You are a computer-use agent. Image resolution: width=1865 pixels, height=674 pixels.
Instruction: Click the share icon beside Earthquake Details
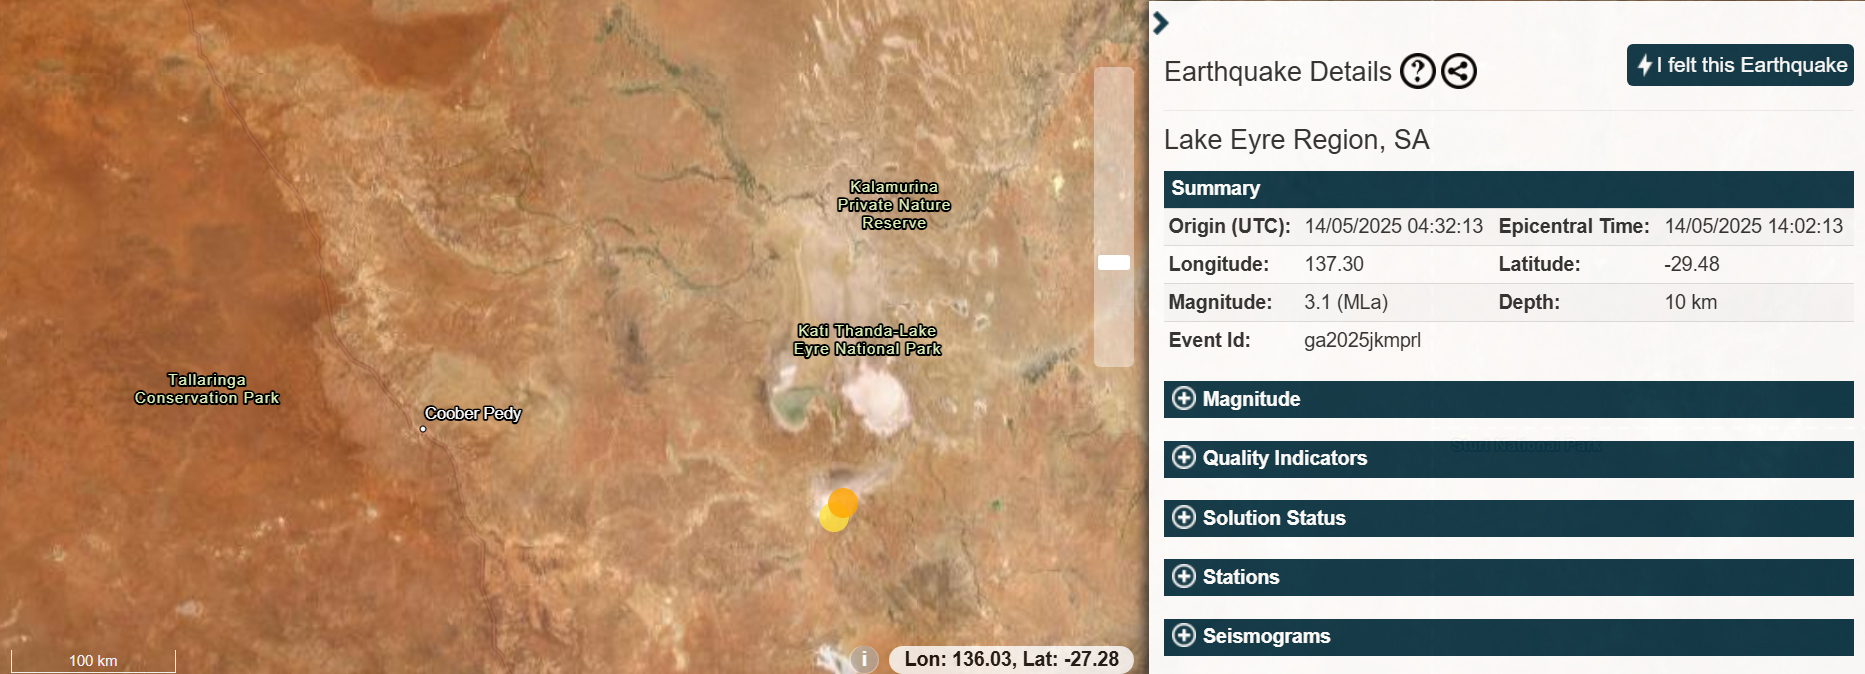1459,71
